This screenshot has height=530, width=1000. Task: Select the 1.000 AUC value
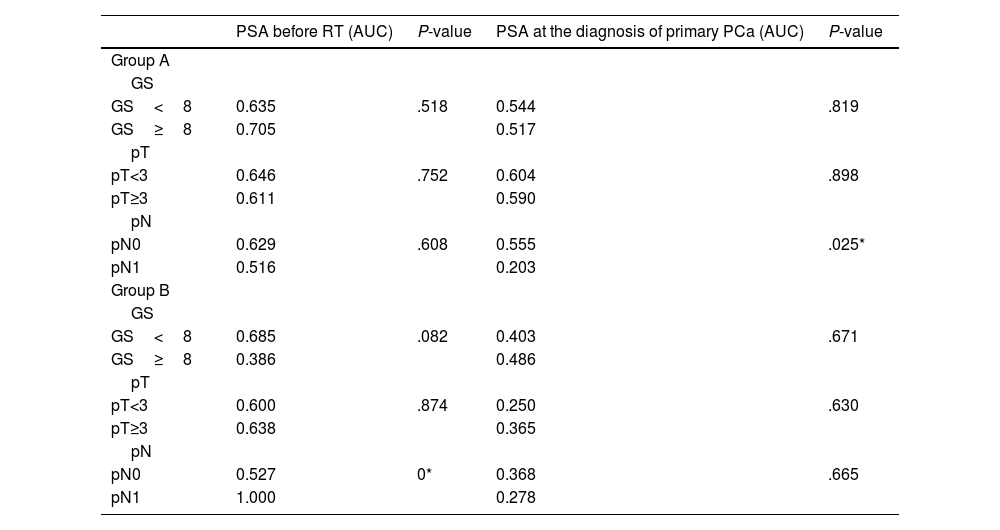256,498
